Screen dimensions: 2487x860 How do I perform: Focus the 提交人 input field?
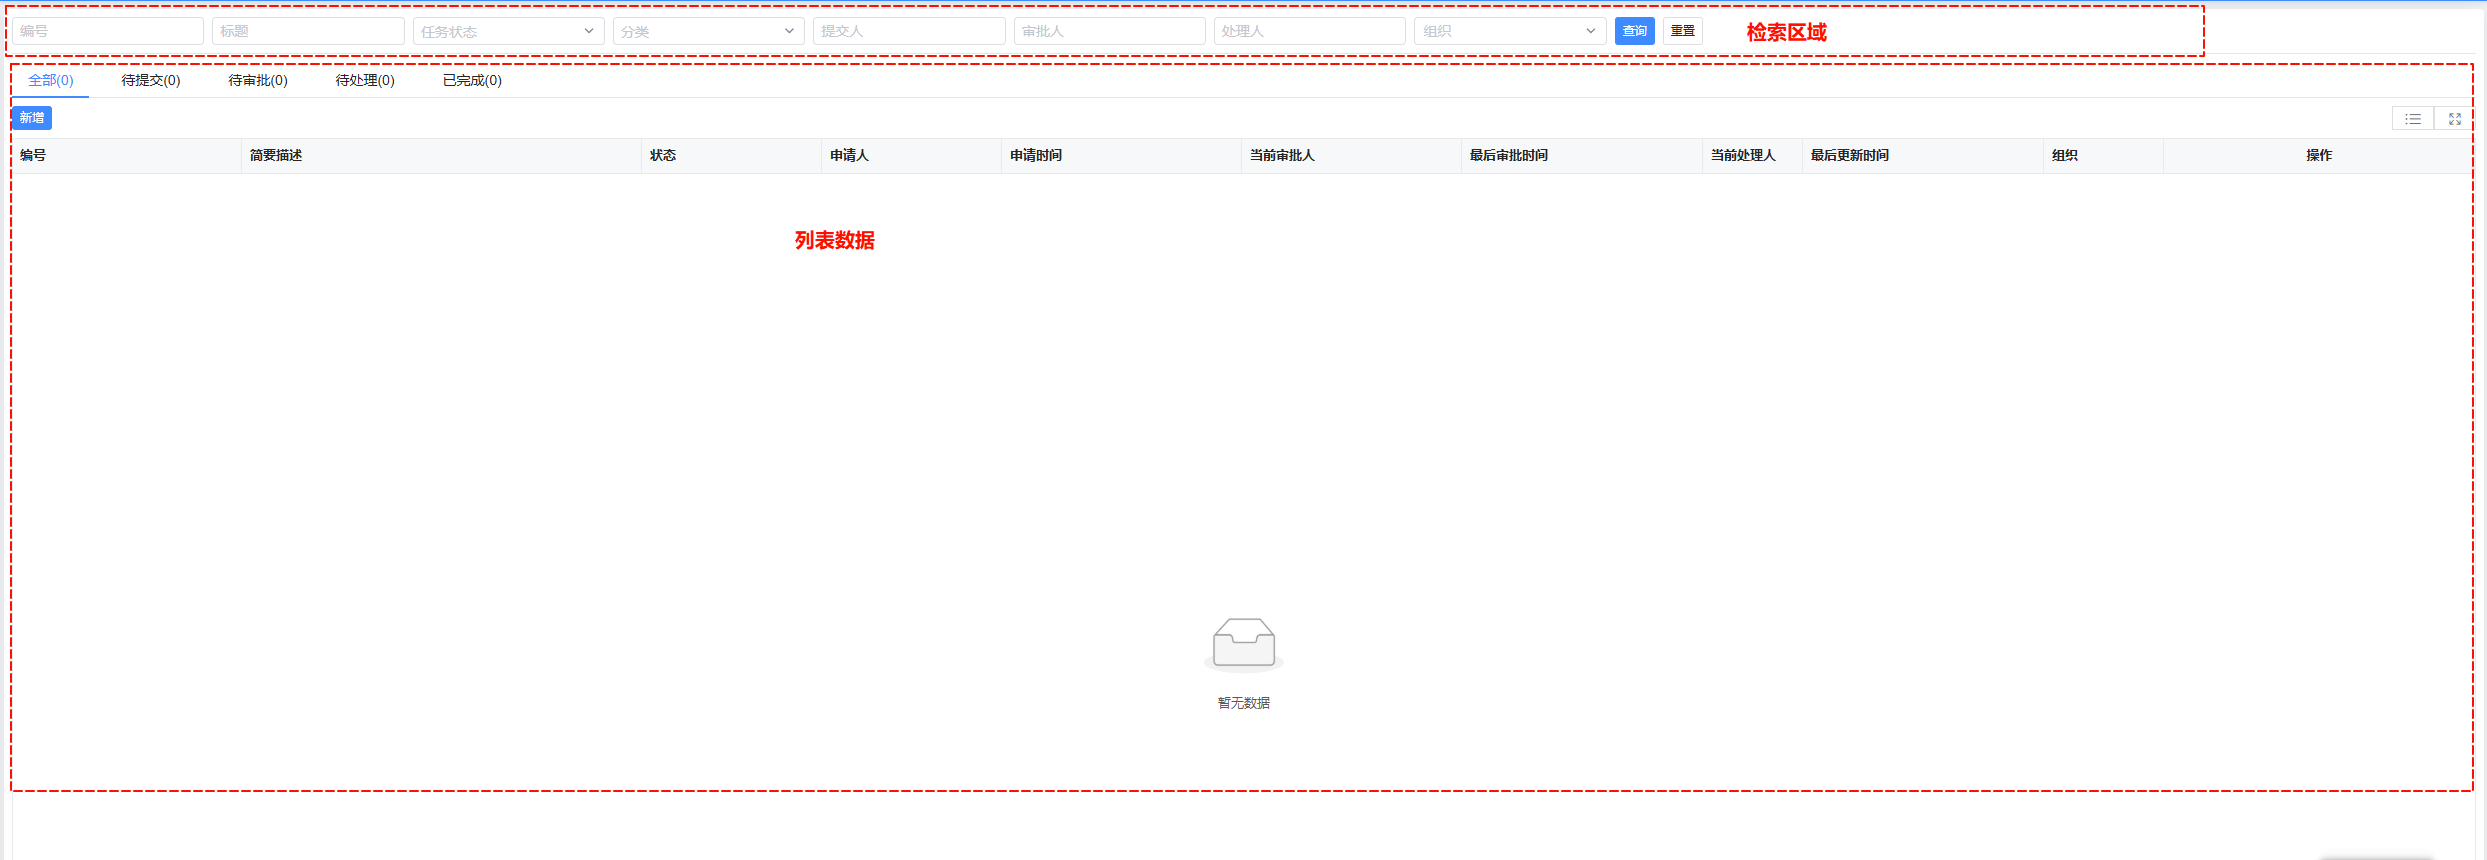click(x=908, y=31)
